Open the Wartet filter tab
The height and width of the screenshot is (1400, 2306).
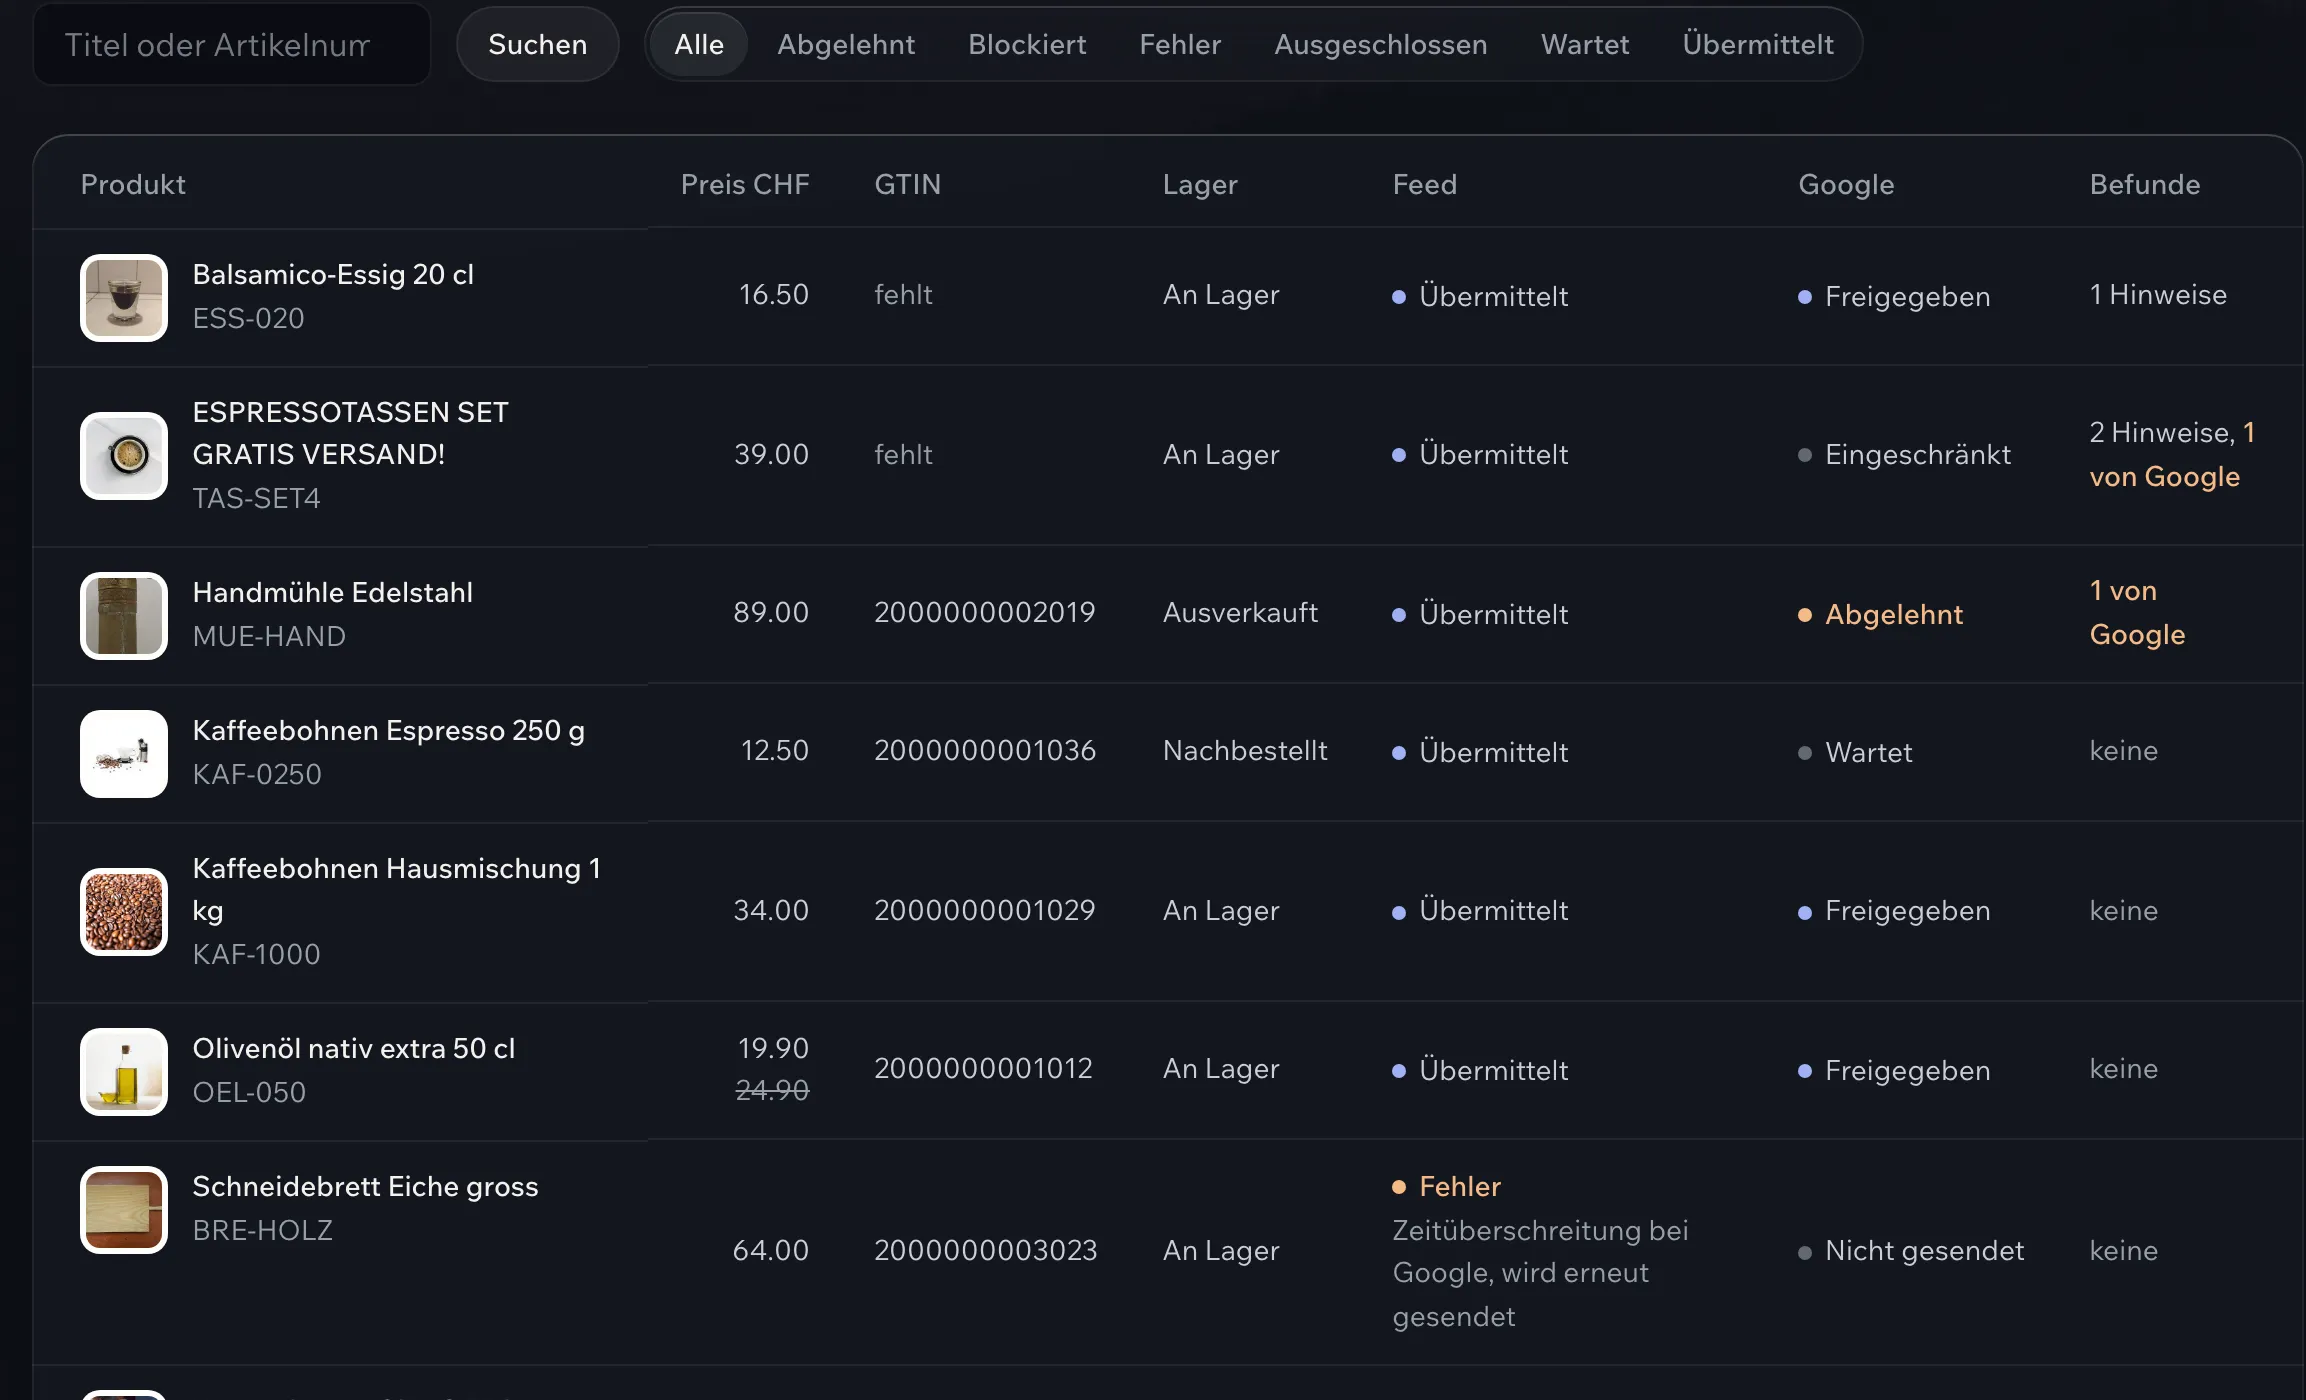[1585, 44]
